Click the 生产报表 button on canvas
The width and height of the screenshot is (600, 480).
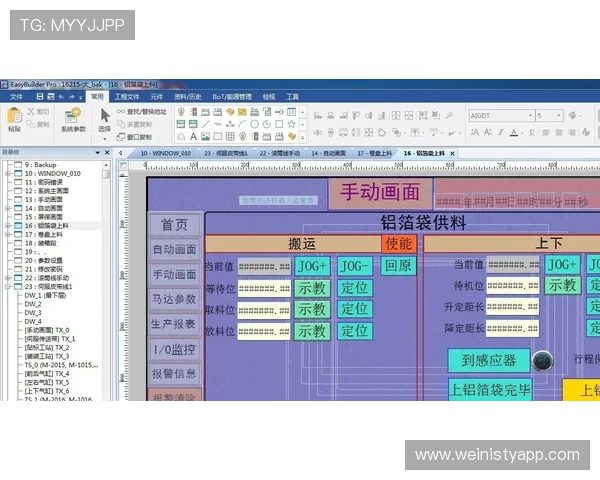click(174, 324)
